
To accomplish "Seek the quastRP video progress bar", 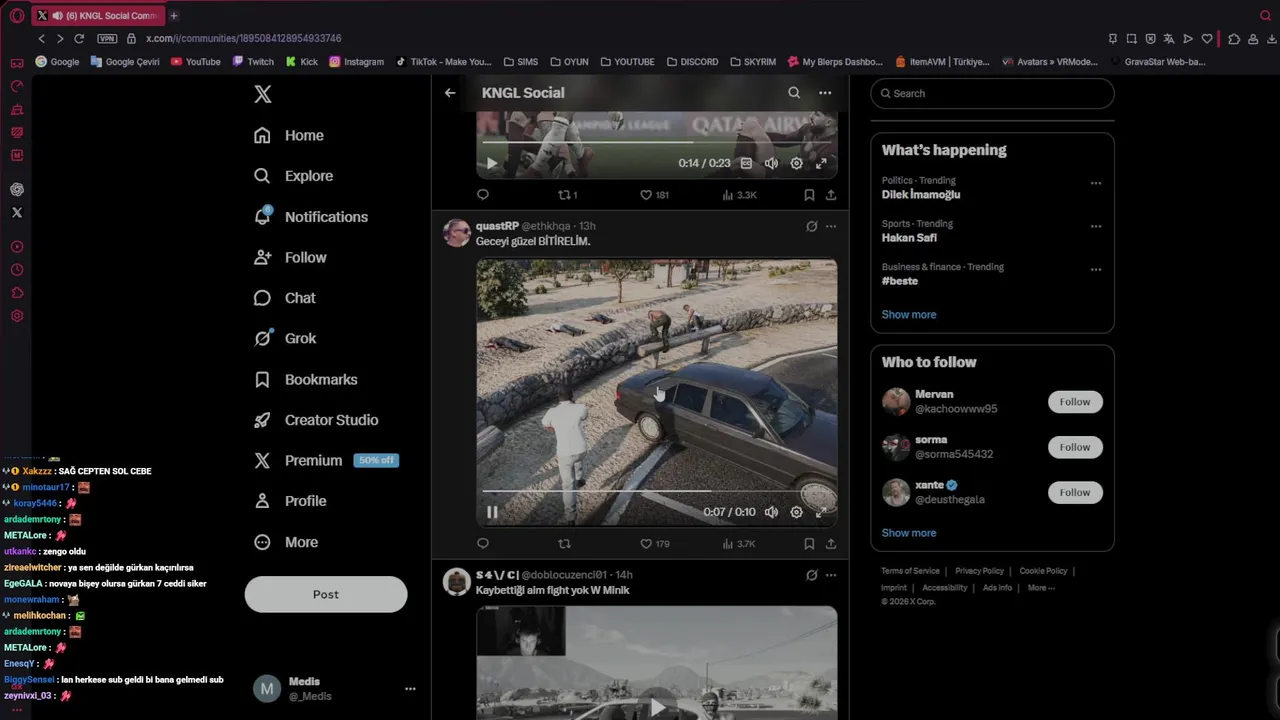I will coord(656,491).
